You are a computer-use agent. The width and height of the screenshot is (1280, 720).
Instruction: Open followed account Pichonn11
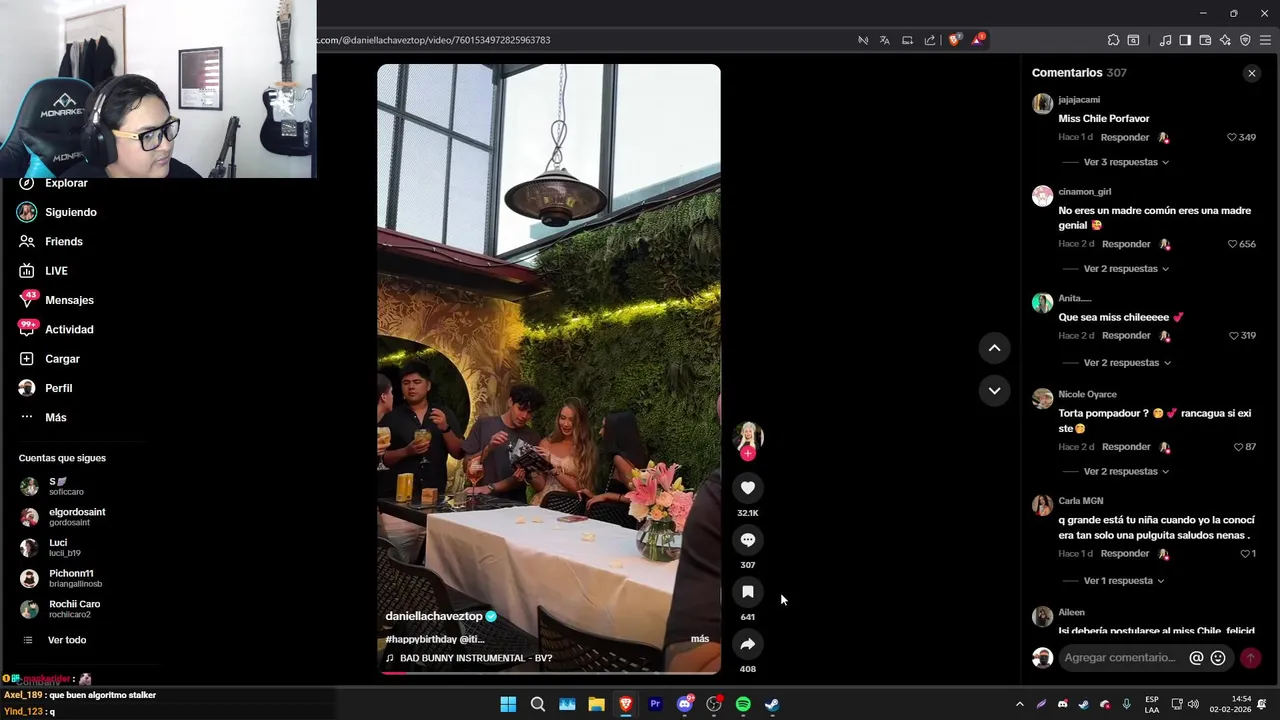(x=75, y=578)
